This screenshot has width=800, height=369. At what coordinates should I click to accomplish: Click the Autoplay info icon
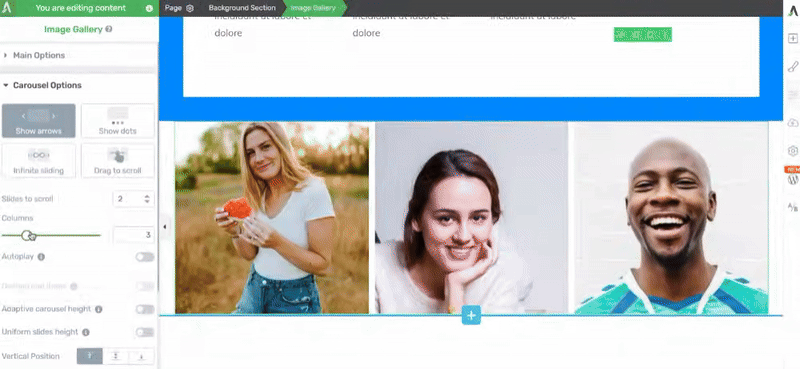(41, 257)
